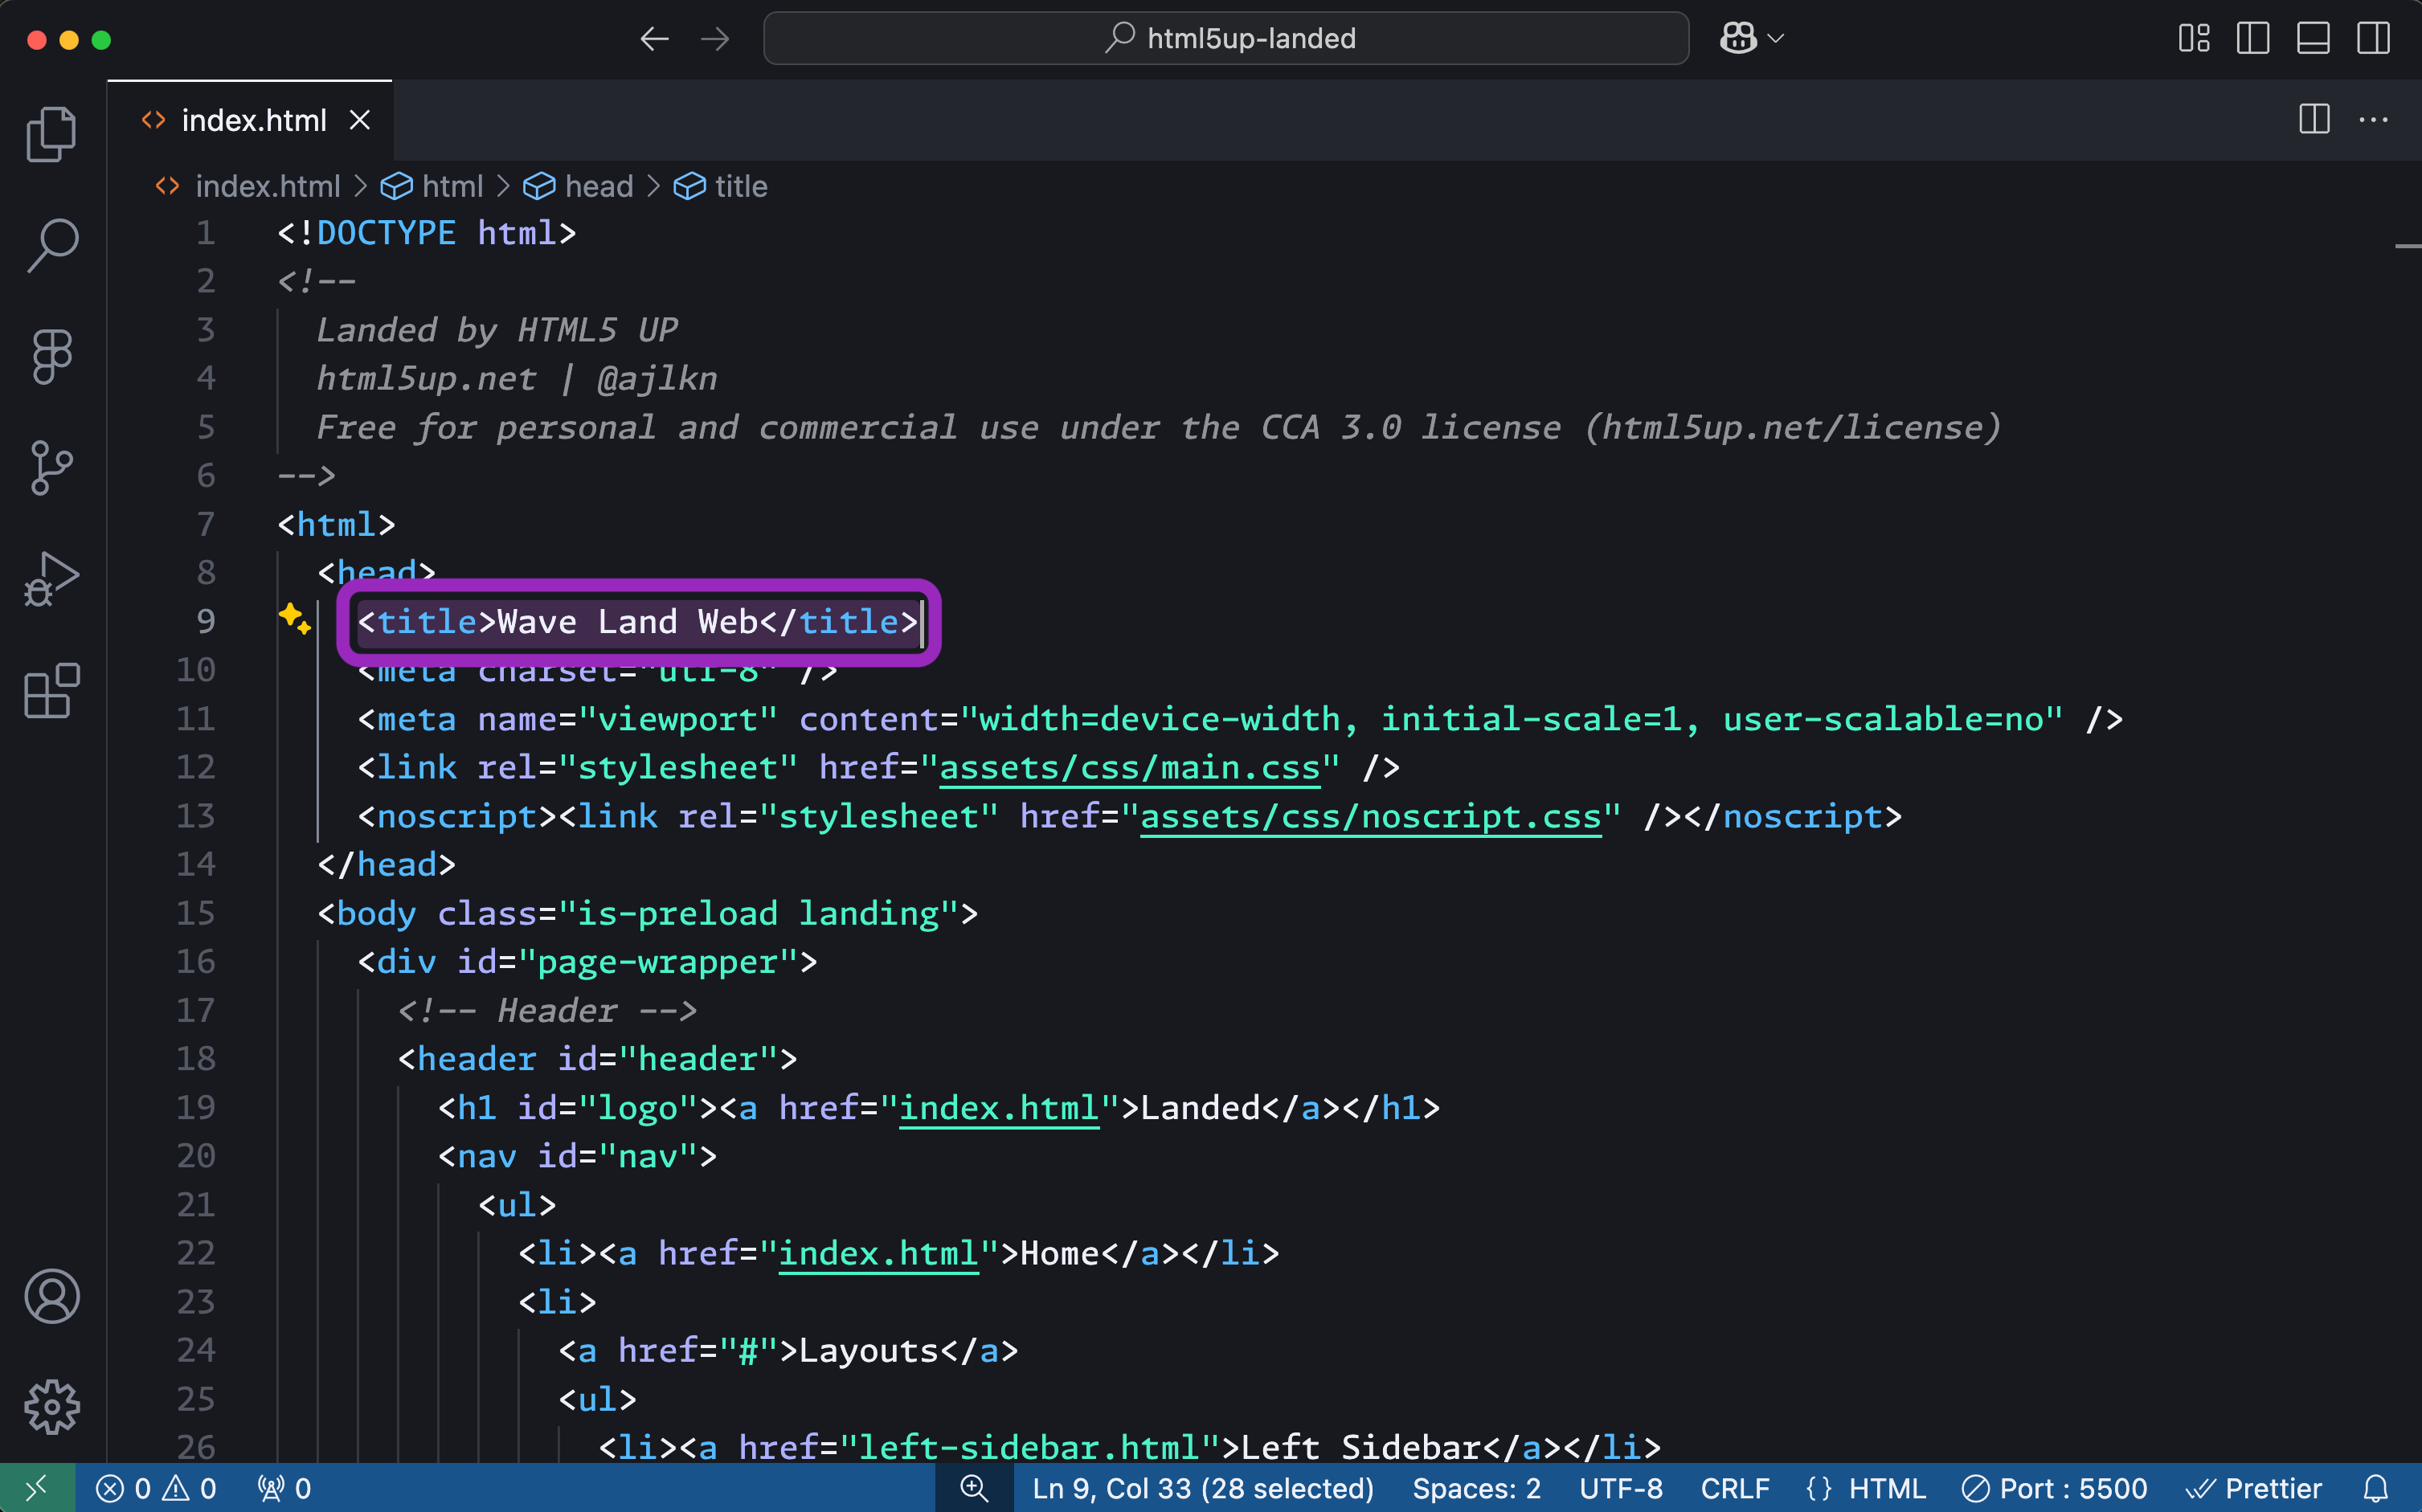Open the editor More Actions menu
The image size is (2422, 1512).
2373,120
